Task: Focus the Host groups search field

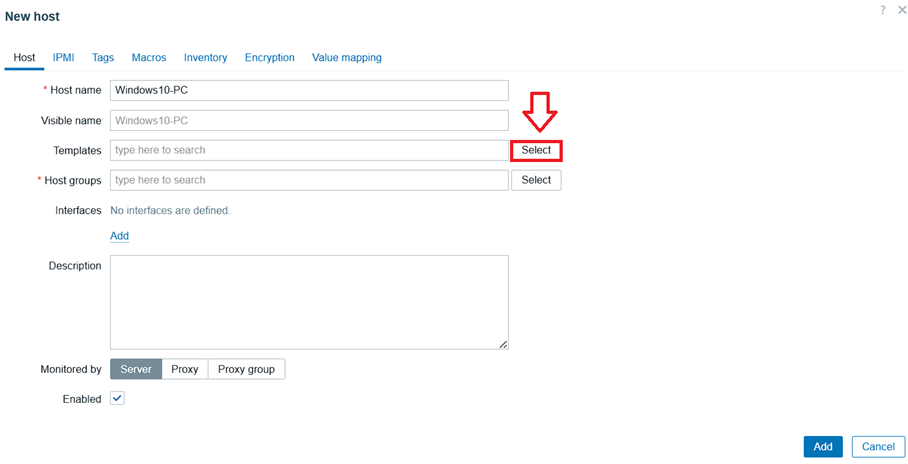Action: coord(309,180)
